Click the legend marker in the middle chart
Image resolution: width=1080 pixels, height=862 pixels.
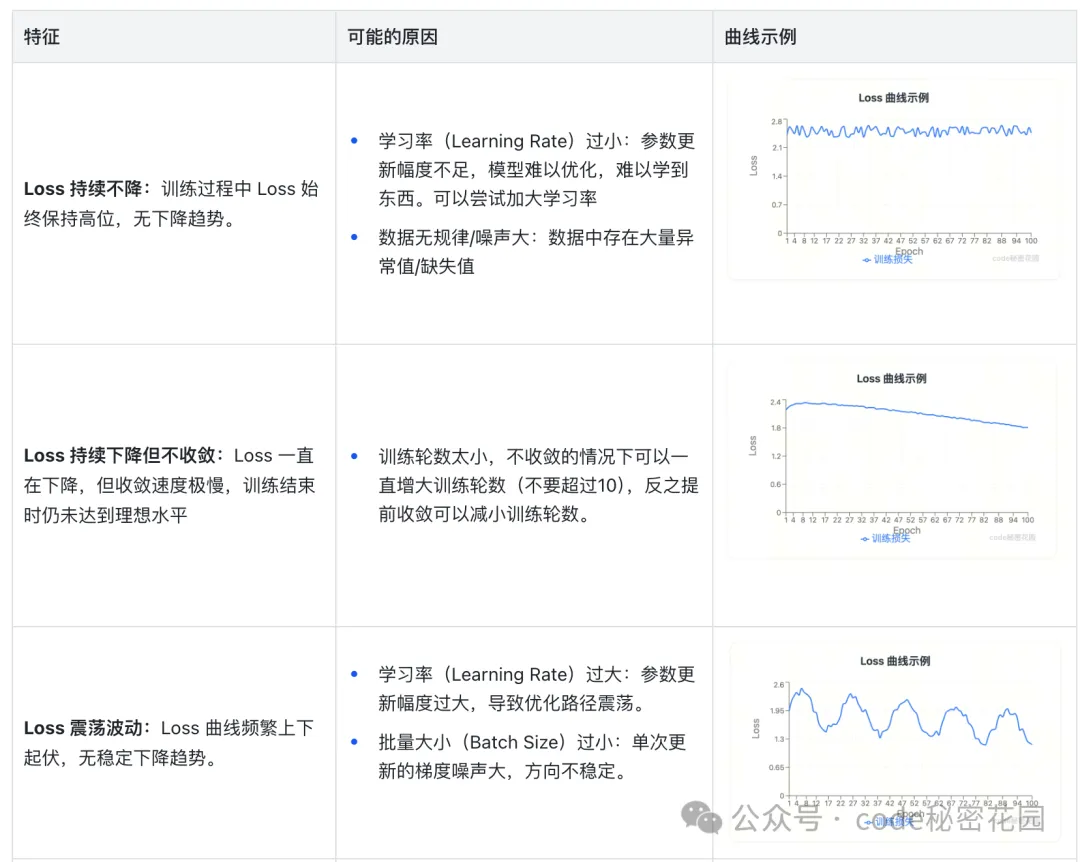pos(864,536)
